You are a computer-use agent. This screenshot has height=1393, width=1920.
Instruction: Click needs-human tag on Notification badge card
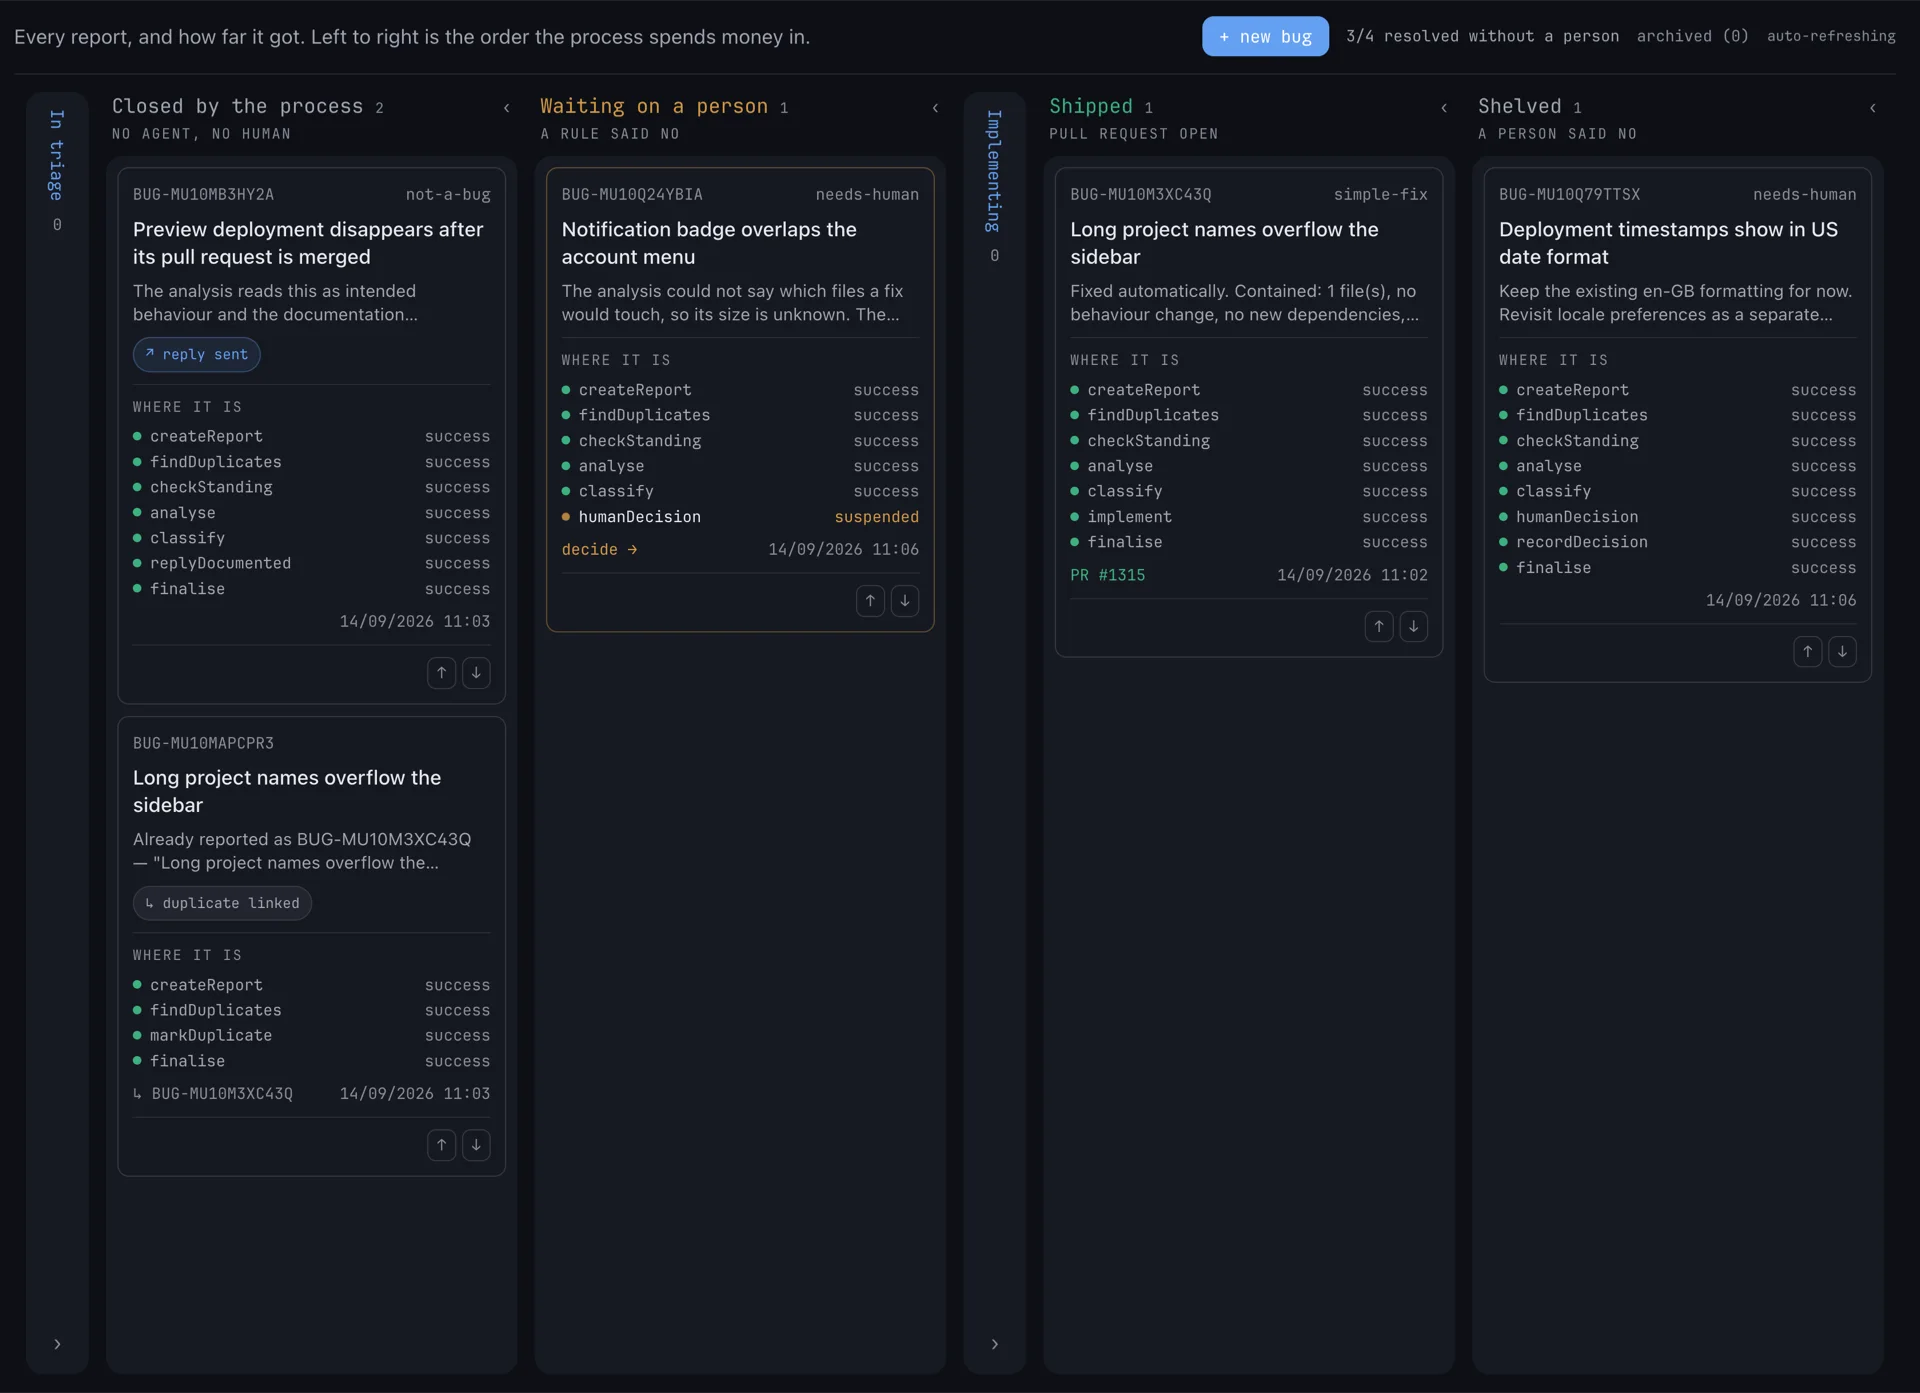(867, 195)
